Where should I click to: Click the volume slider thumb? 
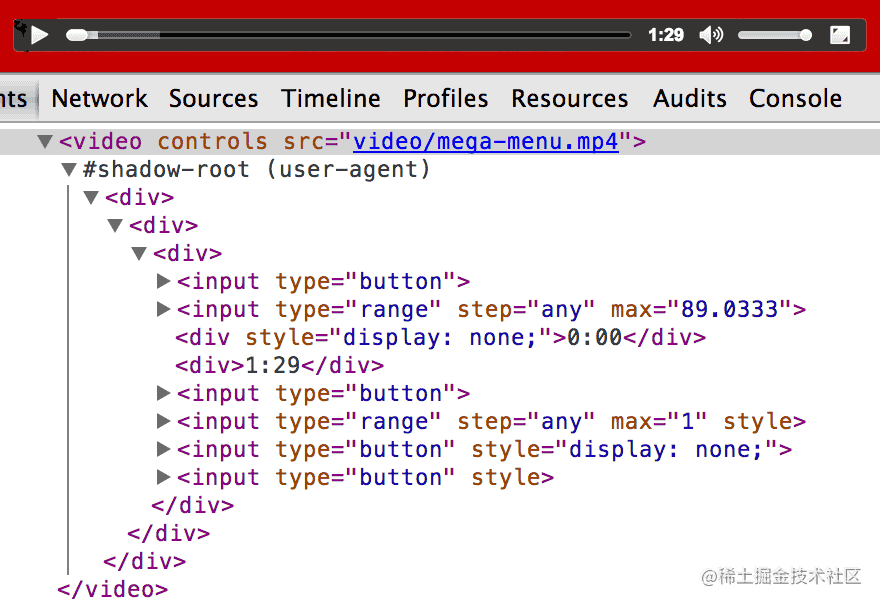coord(806,35)
